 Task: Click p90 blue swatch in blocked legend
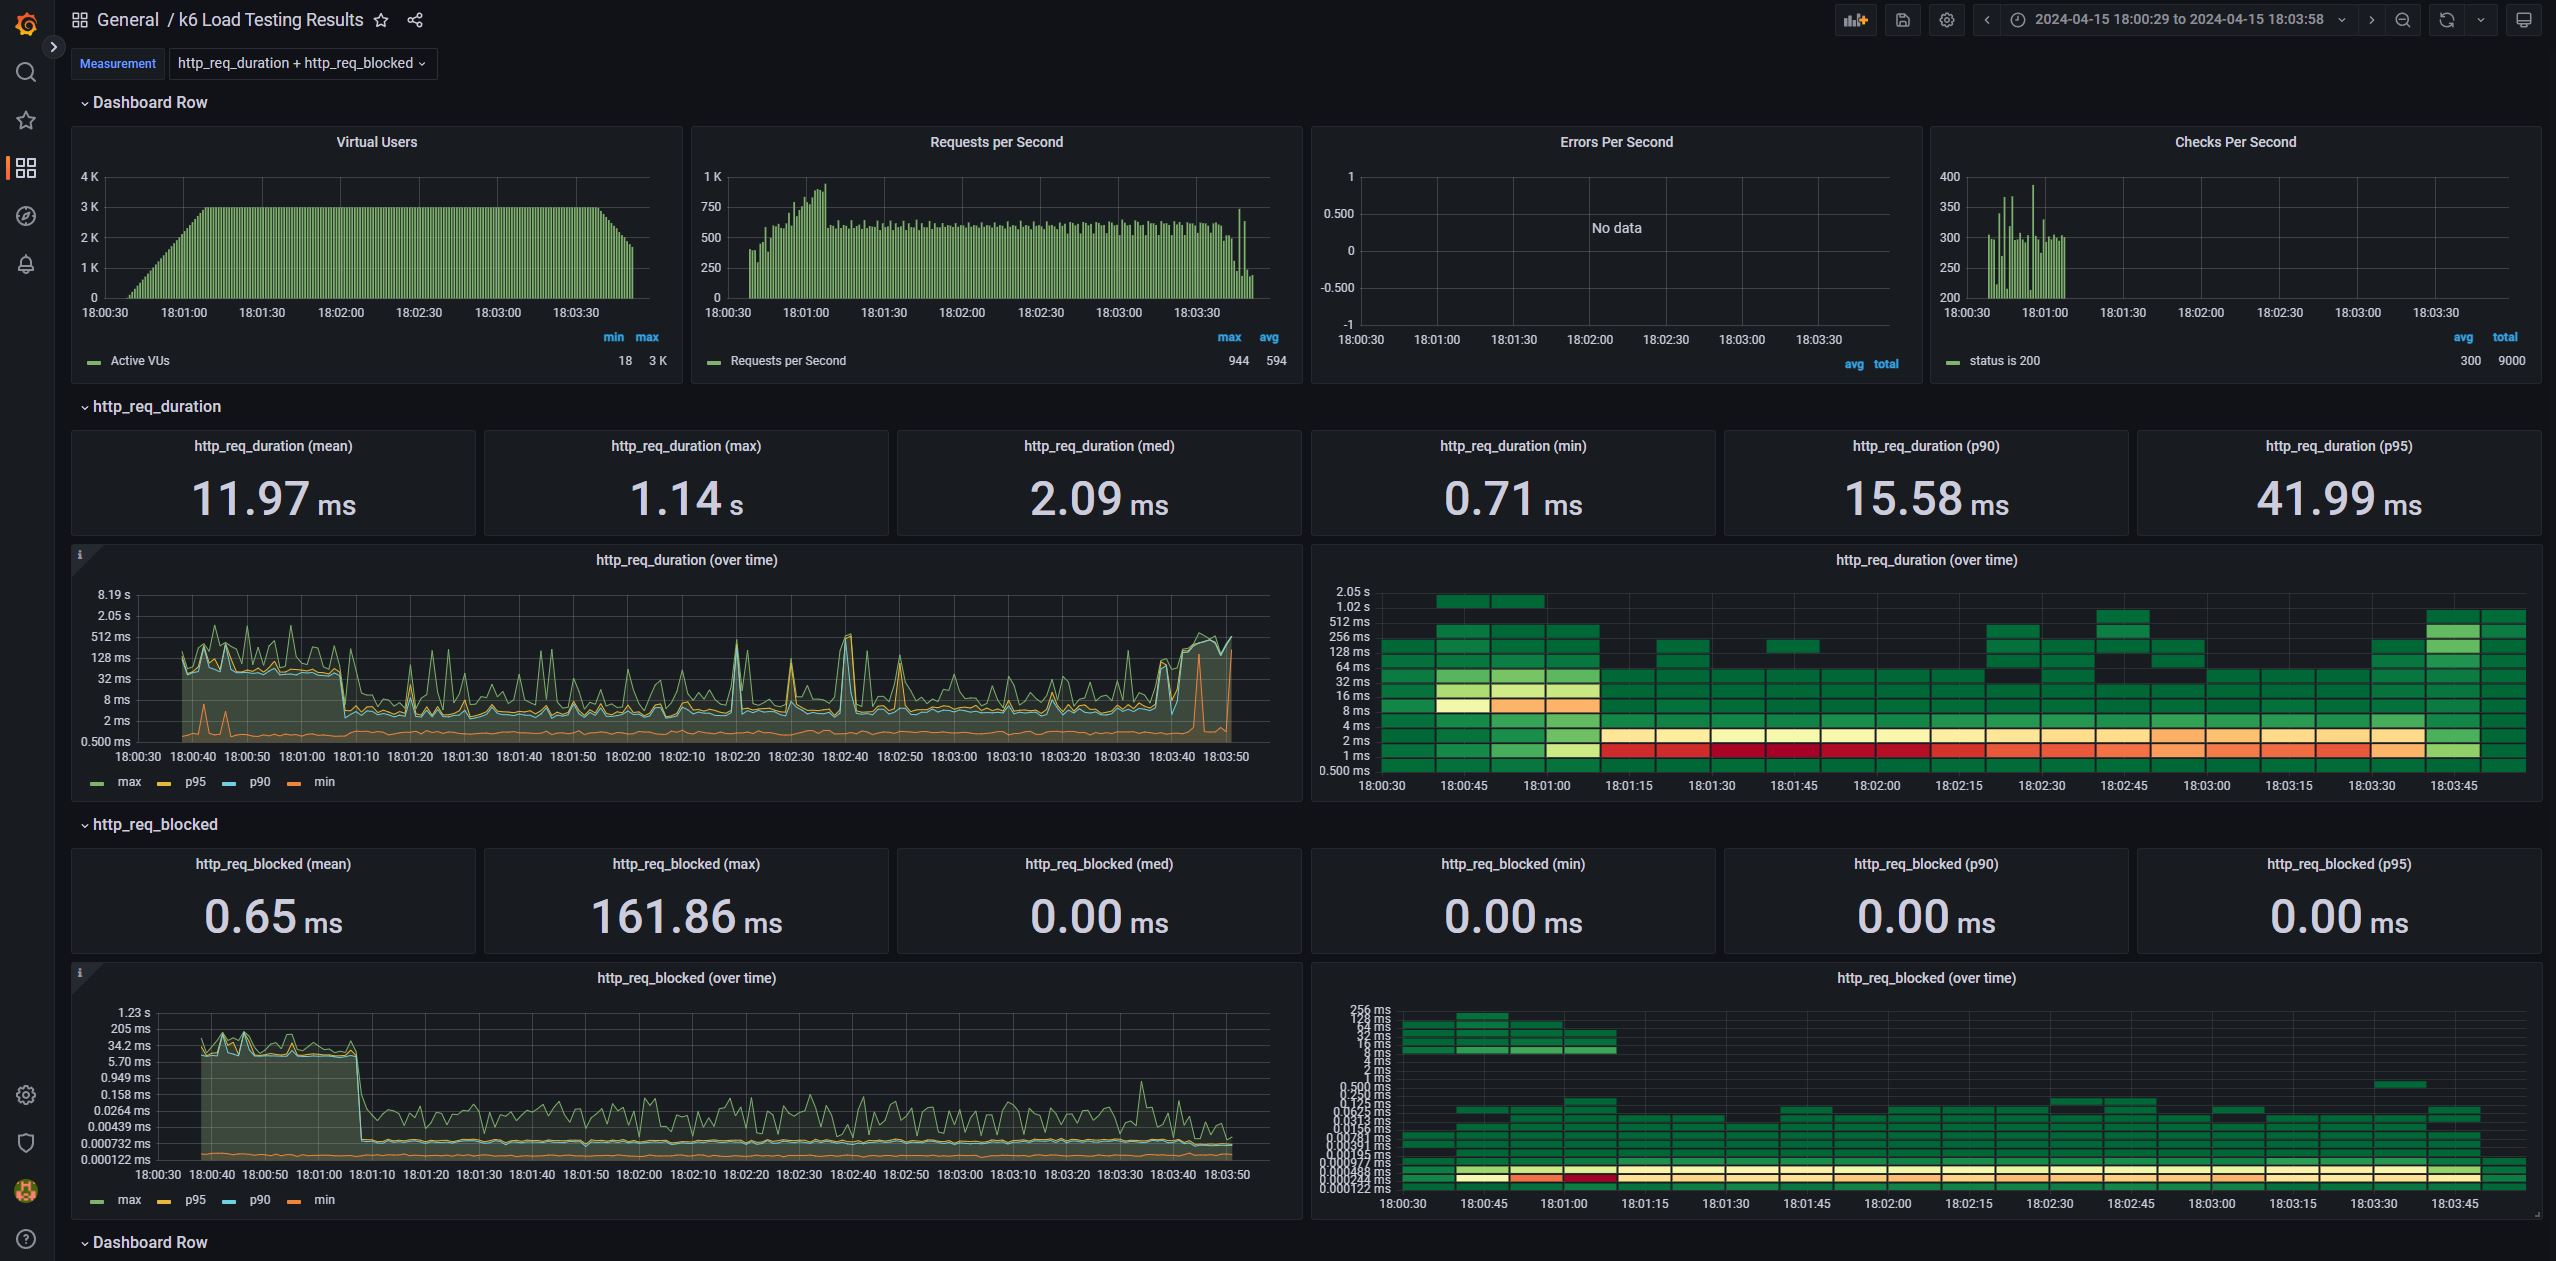(229, 1201)
